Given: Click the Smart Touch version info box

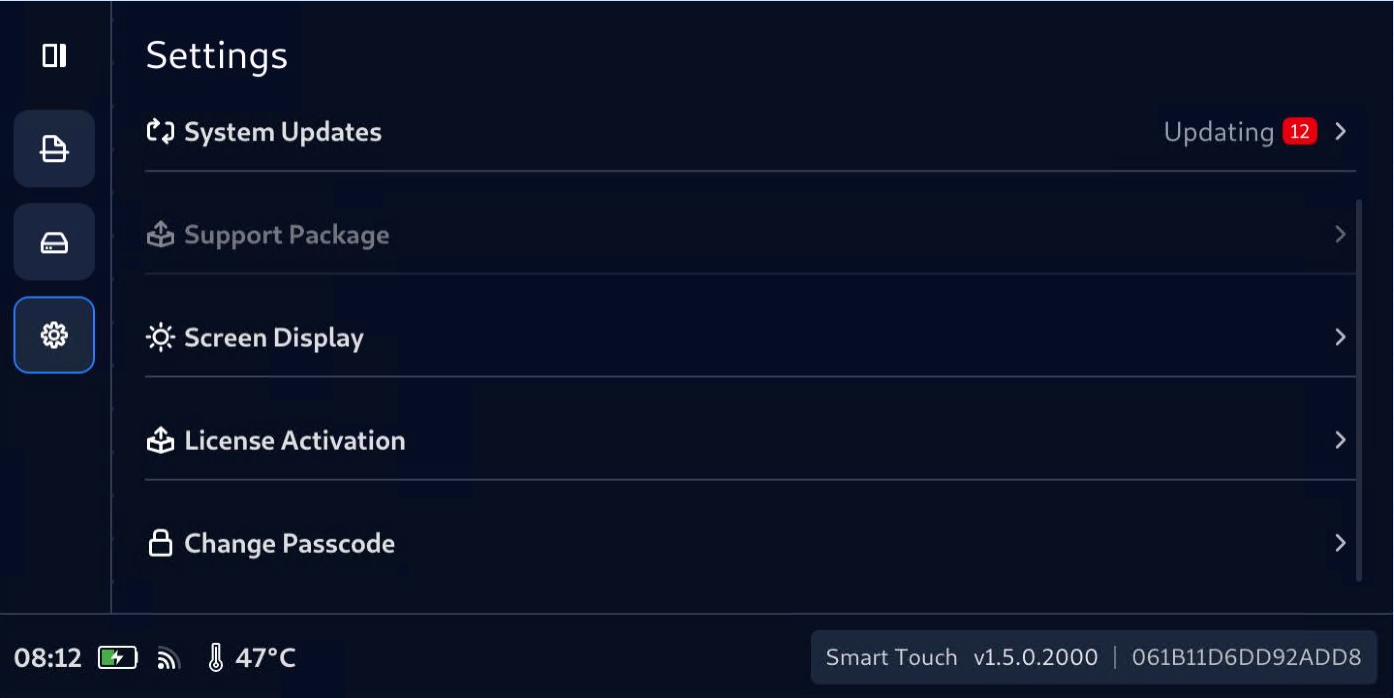Looking at the screenshot, I should (1093, 658).
